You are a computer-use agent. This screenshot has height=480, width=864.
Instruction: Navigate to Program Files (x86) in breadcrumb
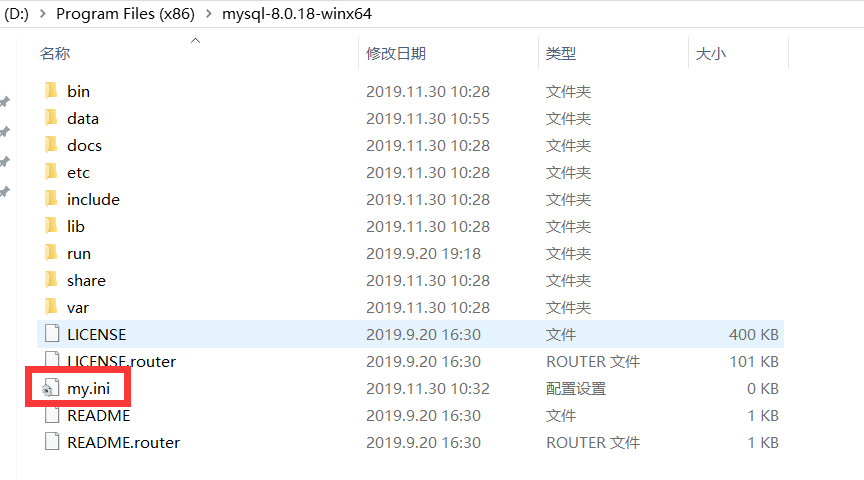click(x=126, y=14)
